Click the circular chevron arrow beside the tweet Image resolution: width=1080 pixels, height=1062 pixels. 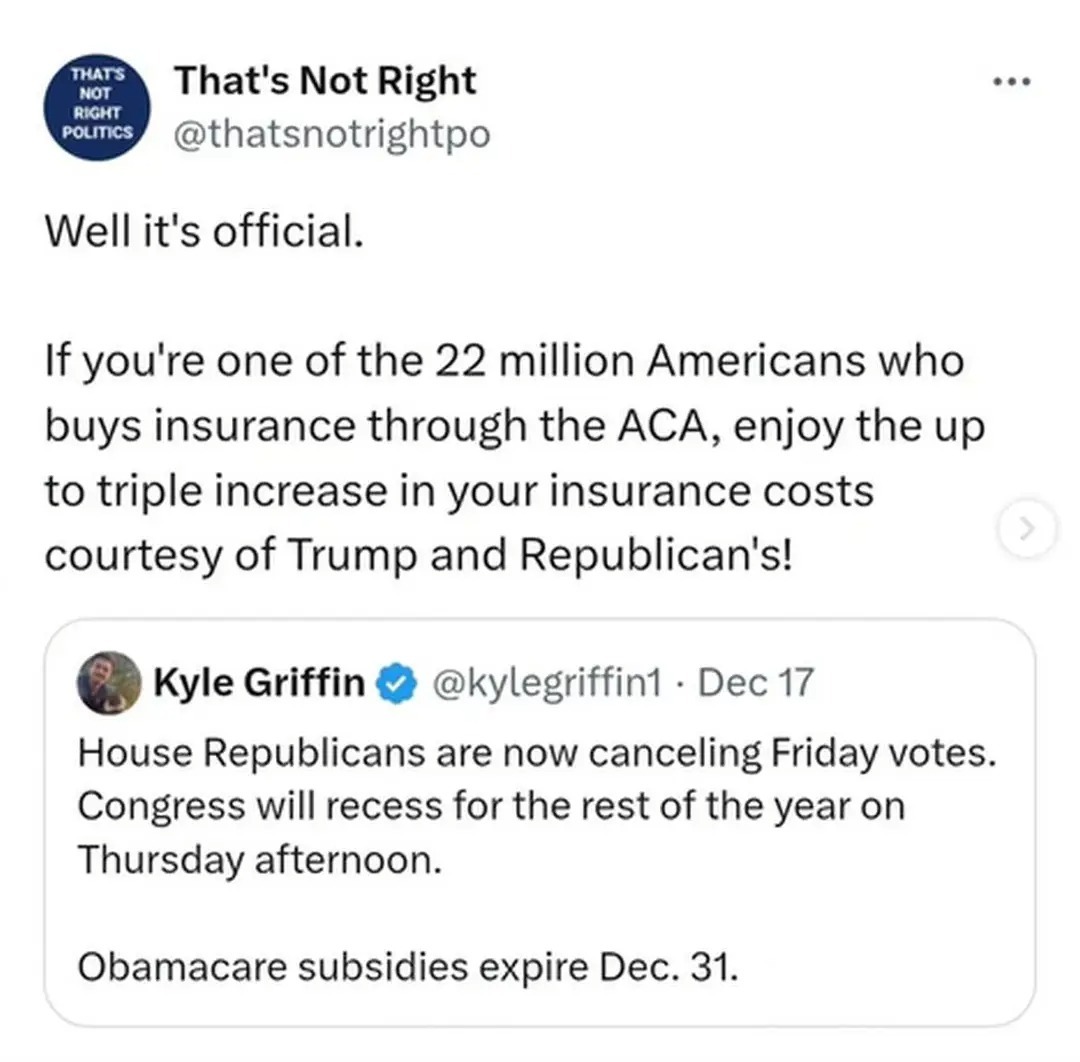coord(1026,530)
